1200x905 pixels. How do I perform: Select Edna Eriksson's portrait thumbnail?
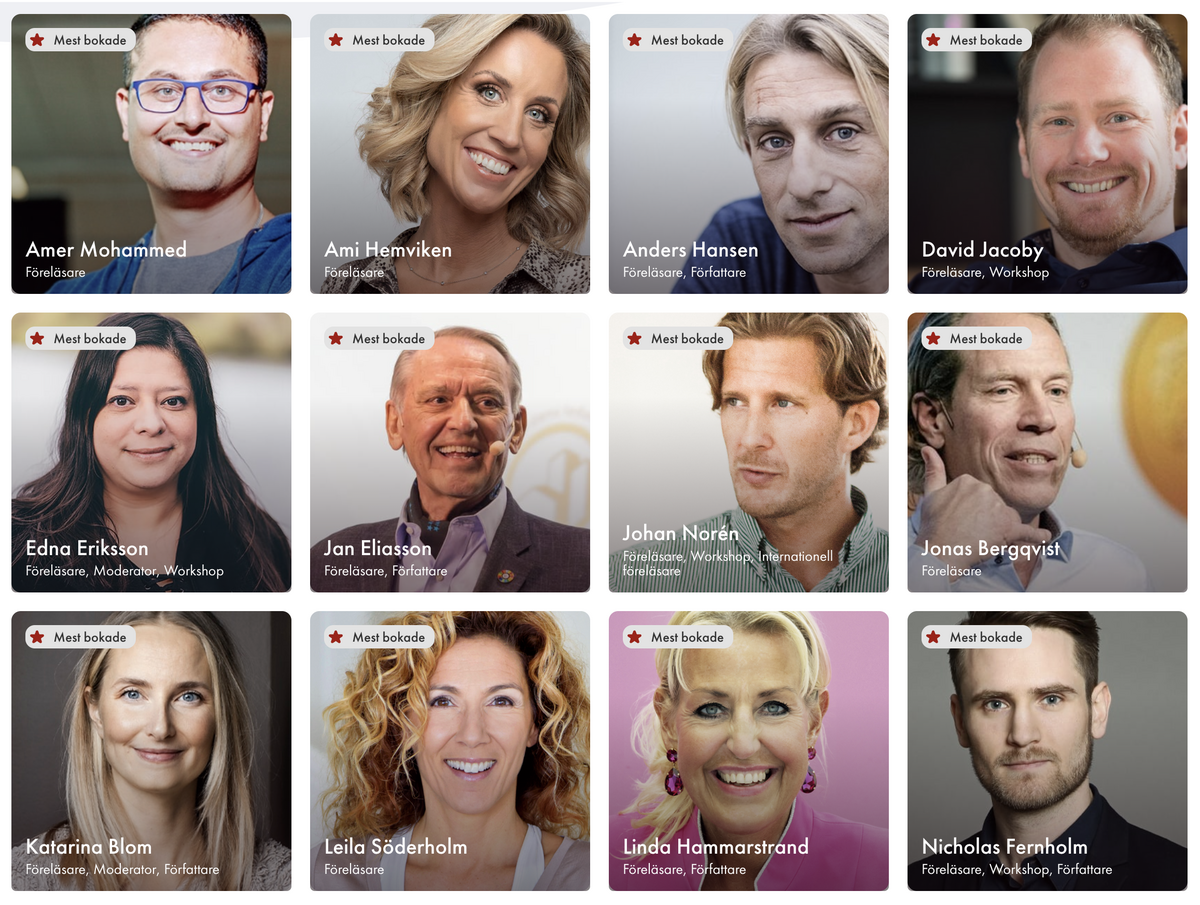pos(151,452)
